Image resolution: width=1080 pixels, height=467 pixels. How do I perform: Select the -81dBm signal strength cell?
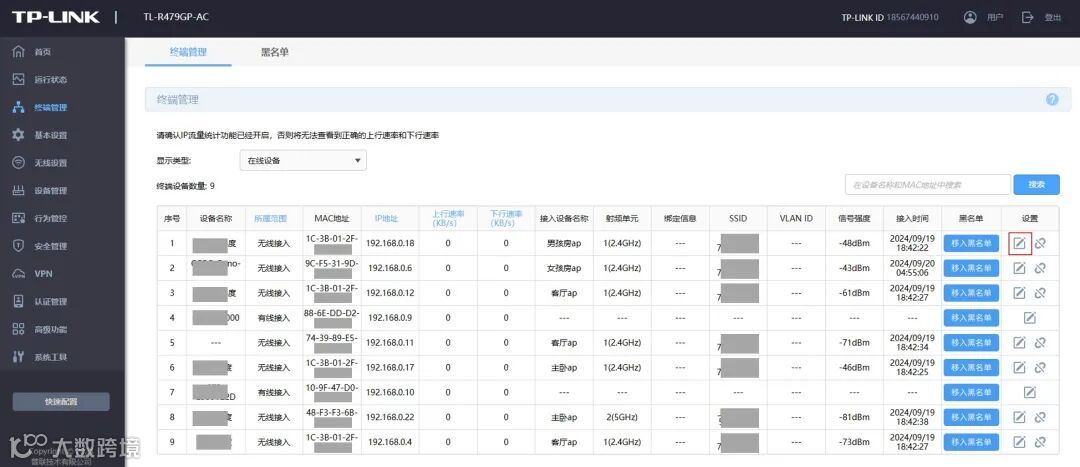[x=854, y=417]
